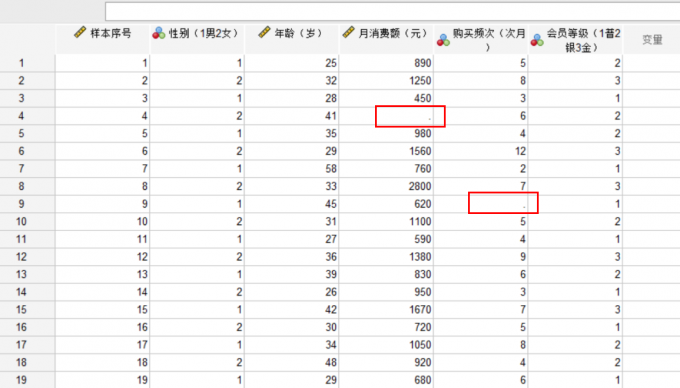This screenshot has width=680, height=388.
Task: Select the 月消费额（元） column header
Action: click(x=386, y=39)
